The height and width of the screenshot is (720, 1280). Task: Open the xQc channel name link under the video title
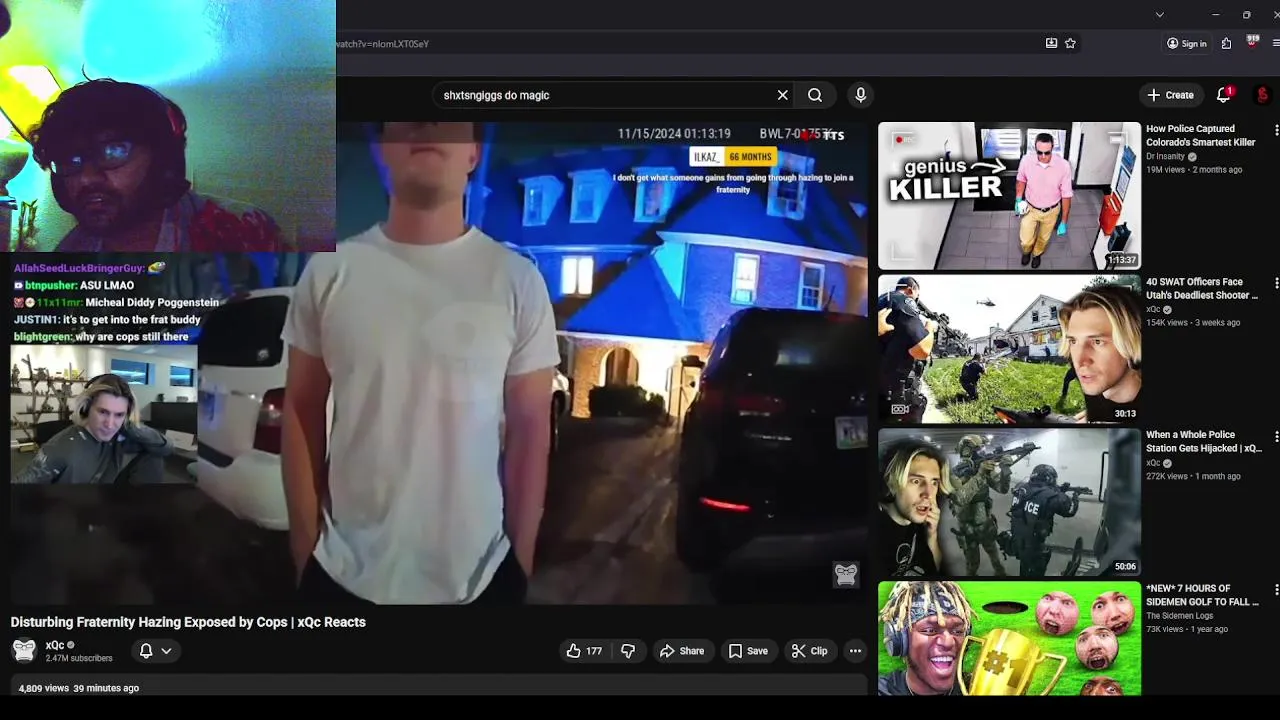pos(55,645)
